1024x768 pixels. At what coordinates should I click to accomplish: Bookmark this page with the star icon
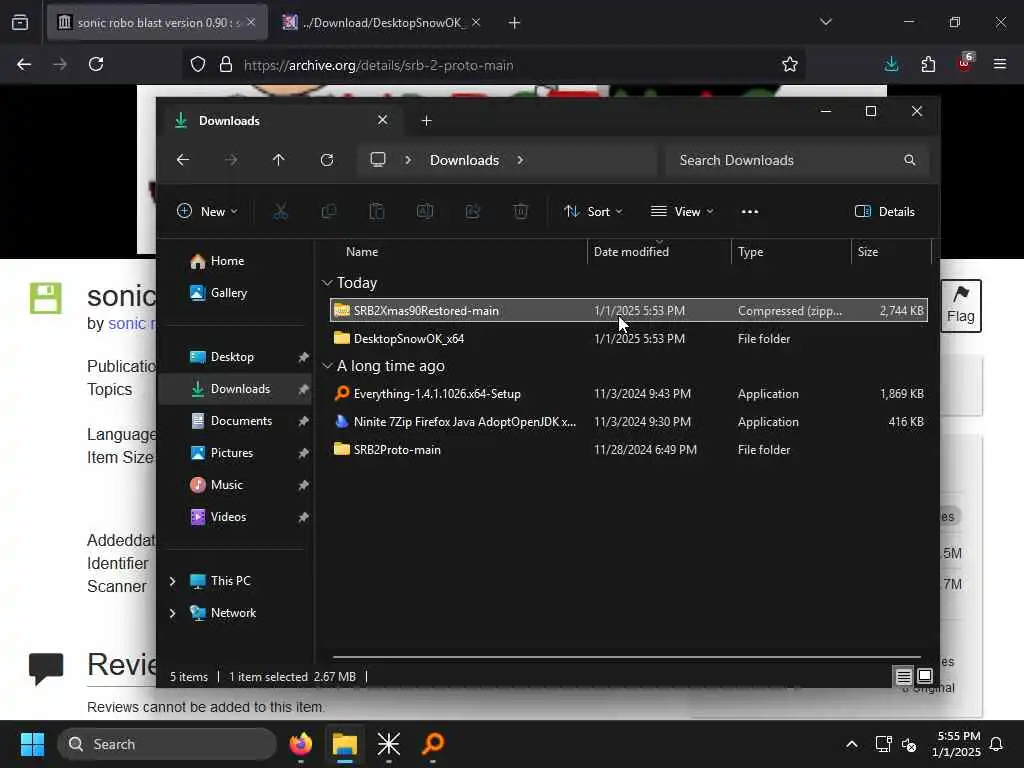click(790, 64)
